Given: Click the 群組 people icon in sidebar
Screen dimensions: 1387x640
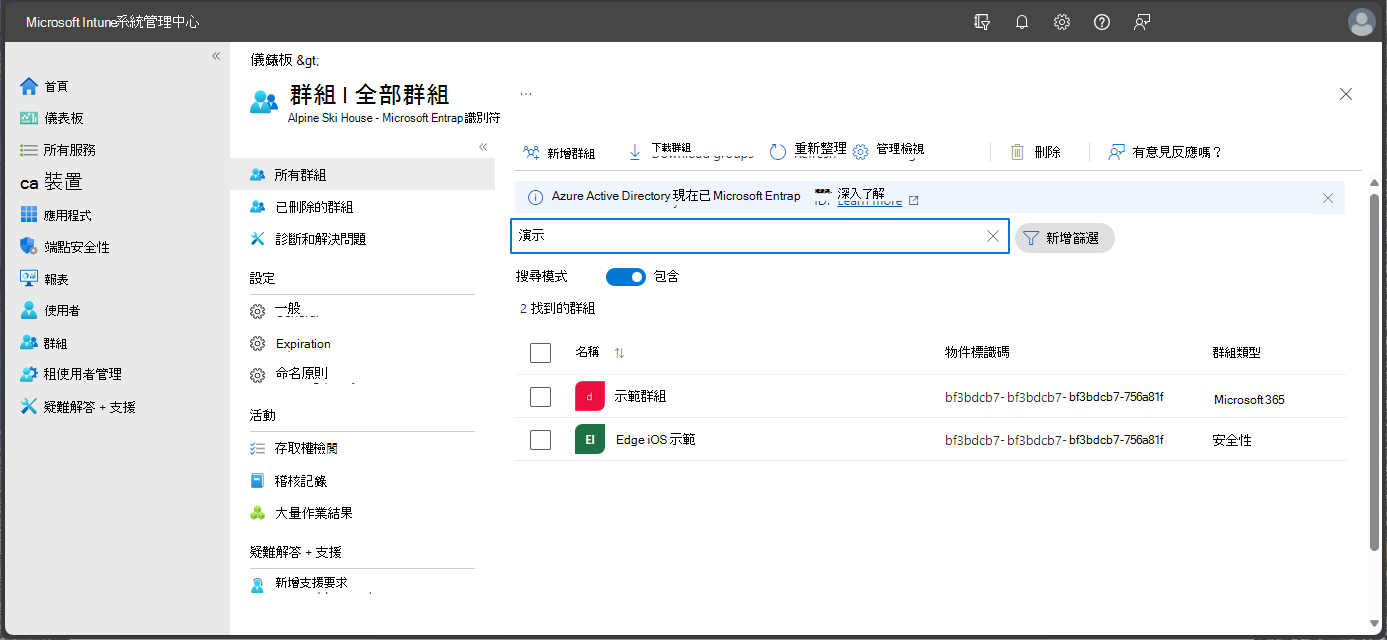Looking at the screenshot, I should [29, 343].
